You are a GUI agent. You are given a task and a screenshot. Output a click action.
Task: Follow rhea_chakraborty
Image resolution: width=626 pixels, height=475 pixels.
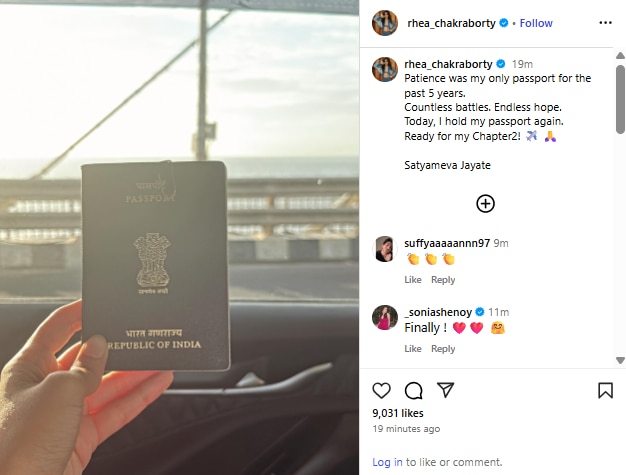536,23
